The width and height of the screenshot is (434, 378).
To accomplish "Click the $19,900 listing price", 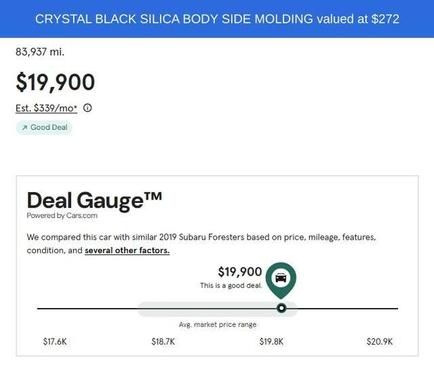I will click(x=55, y=82).
